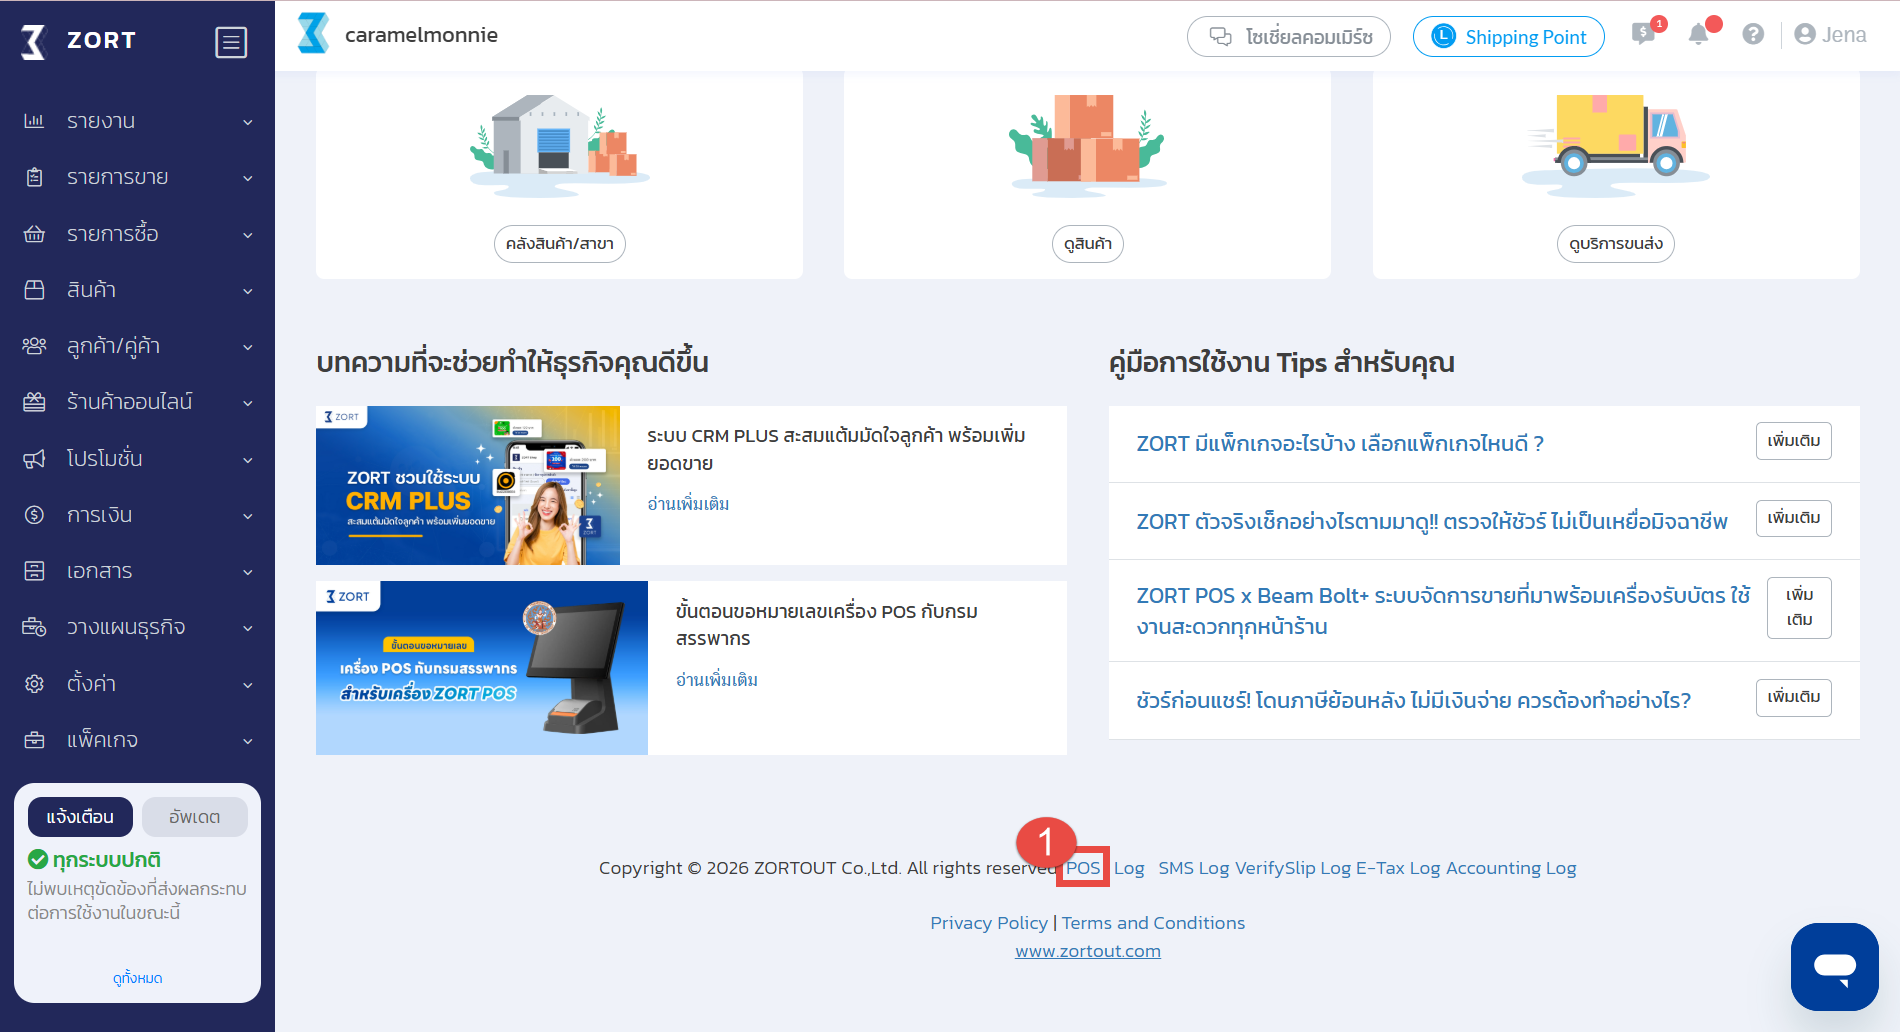Viewport: 1900px width, 1032px height.
Task: Open the blue live chat widget
Action: tap(1835, 967)
